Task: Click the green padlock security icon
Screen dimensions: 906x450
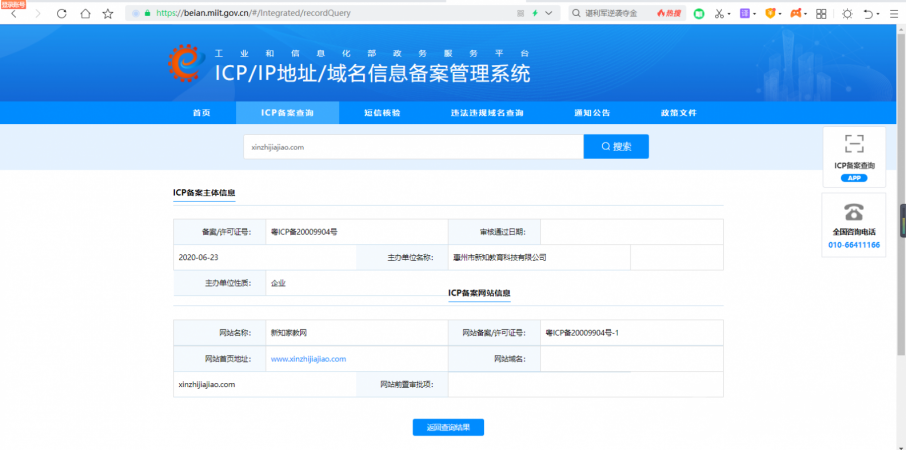Action: pos(147,13)
